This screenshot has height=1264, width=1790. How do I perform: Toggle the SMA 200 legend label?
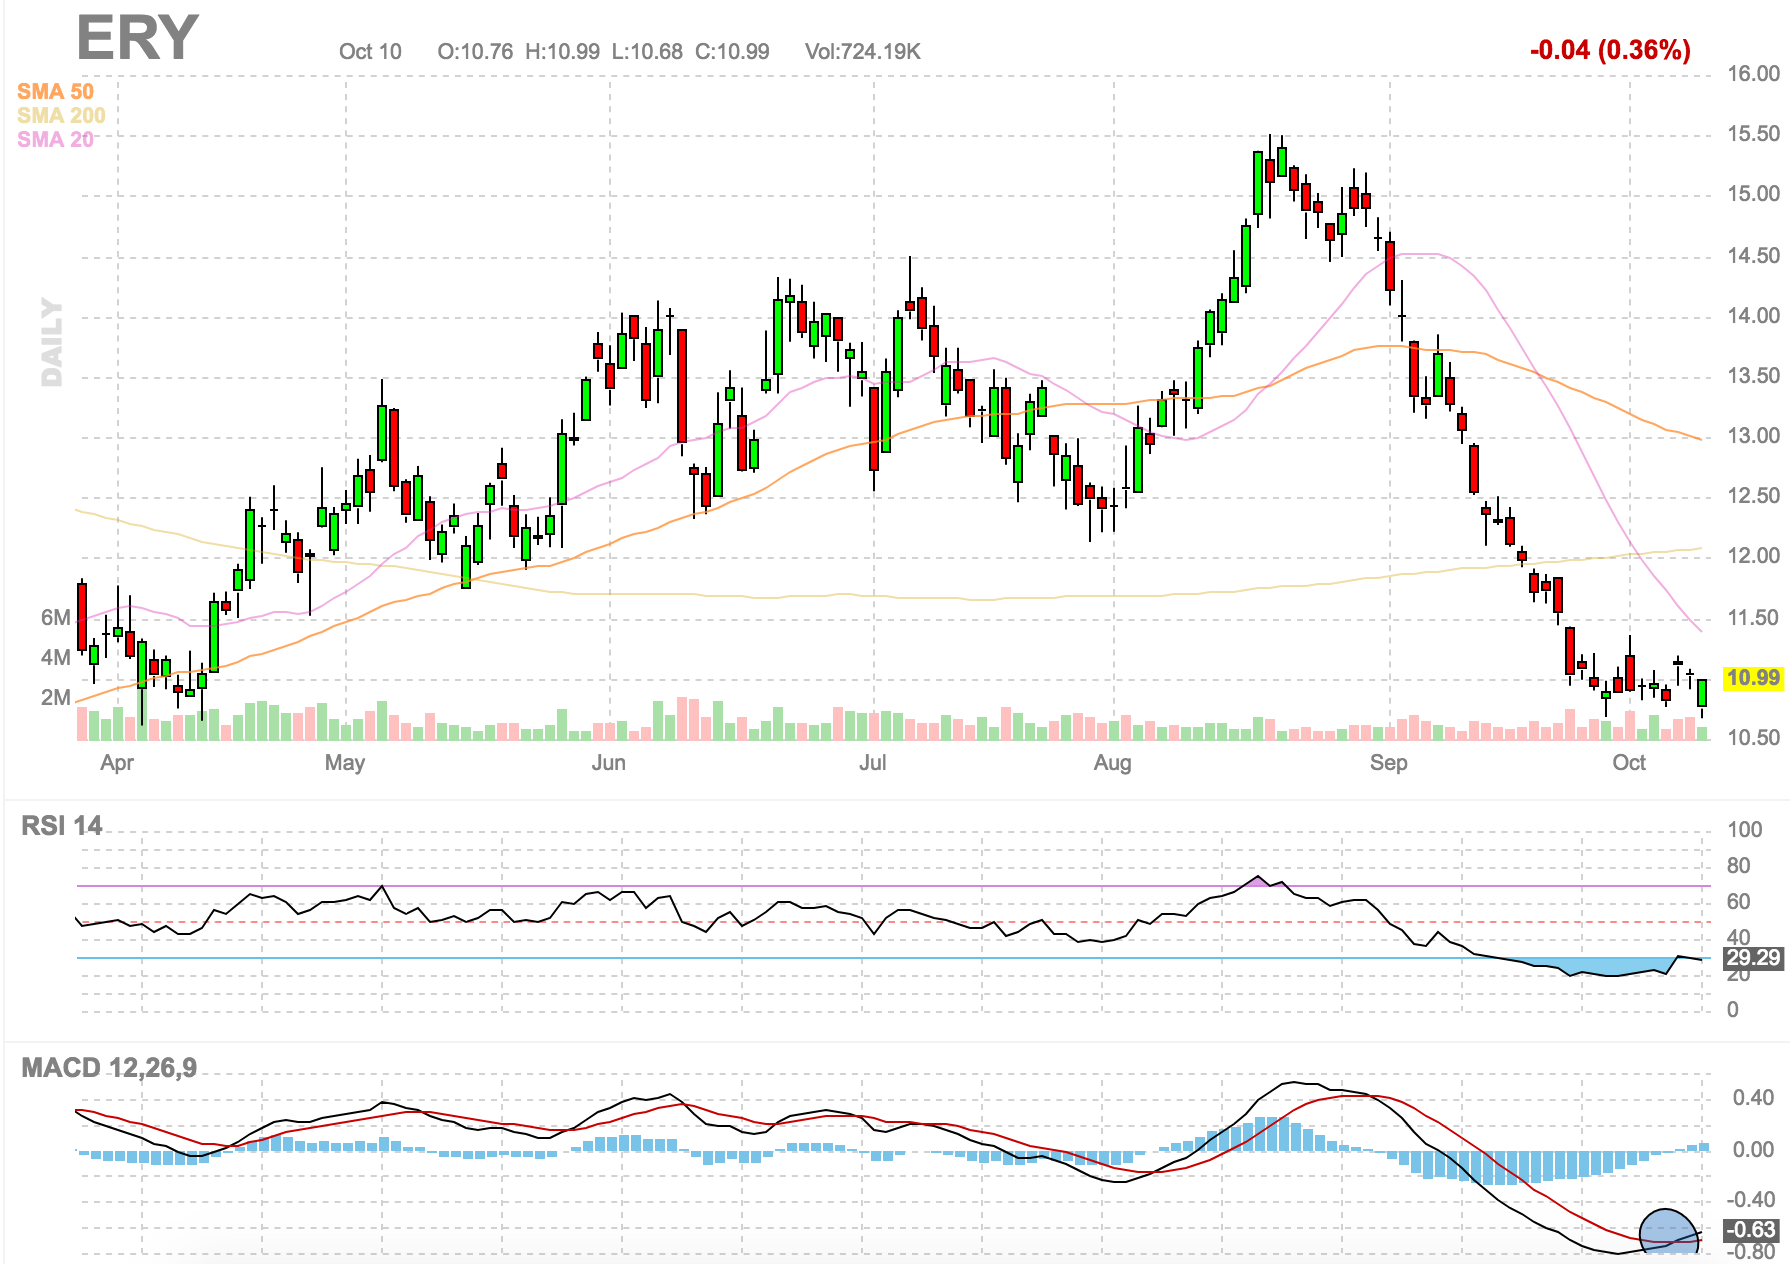61,115
